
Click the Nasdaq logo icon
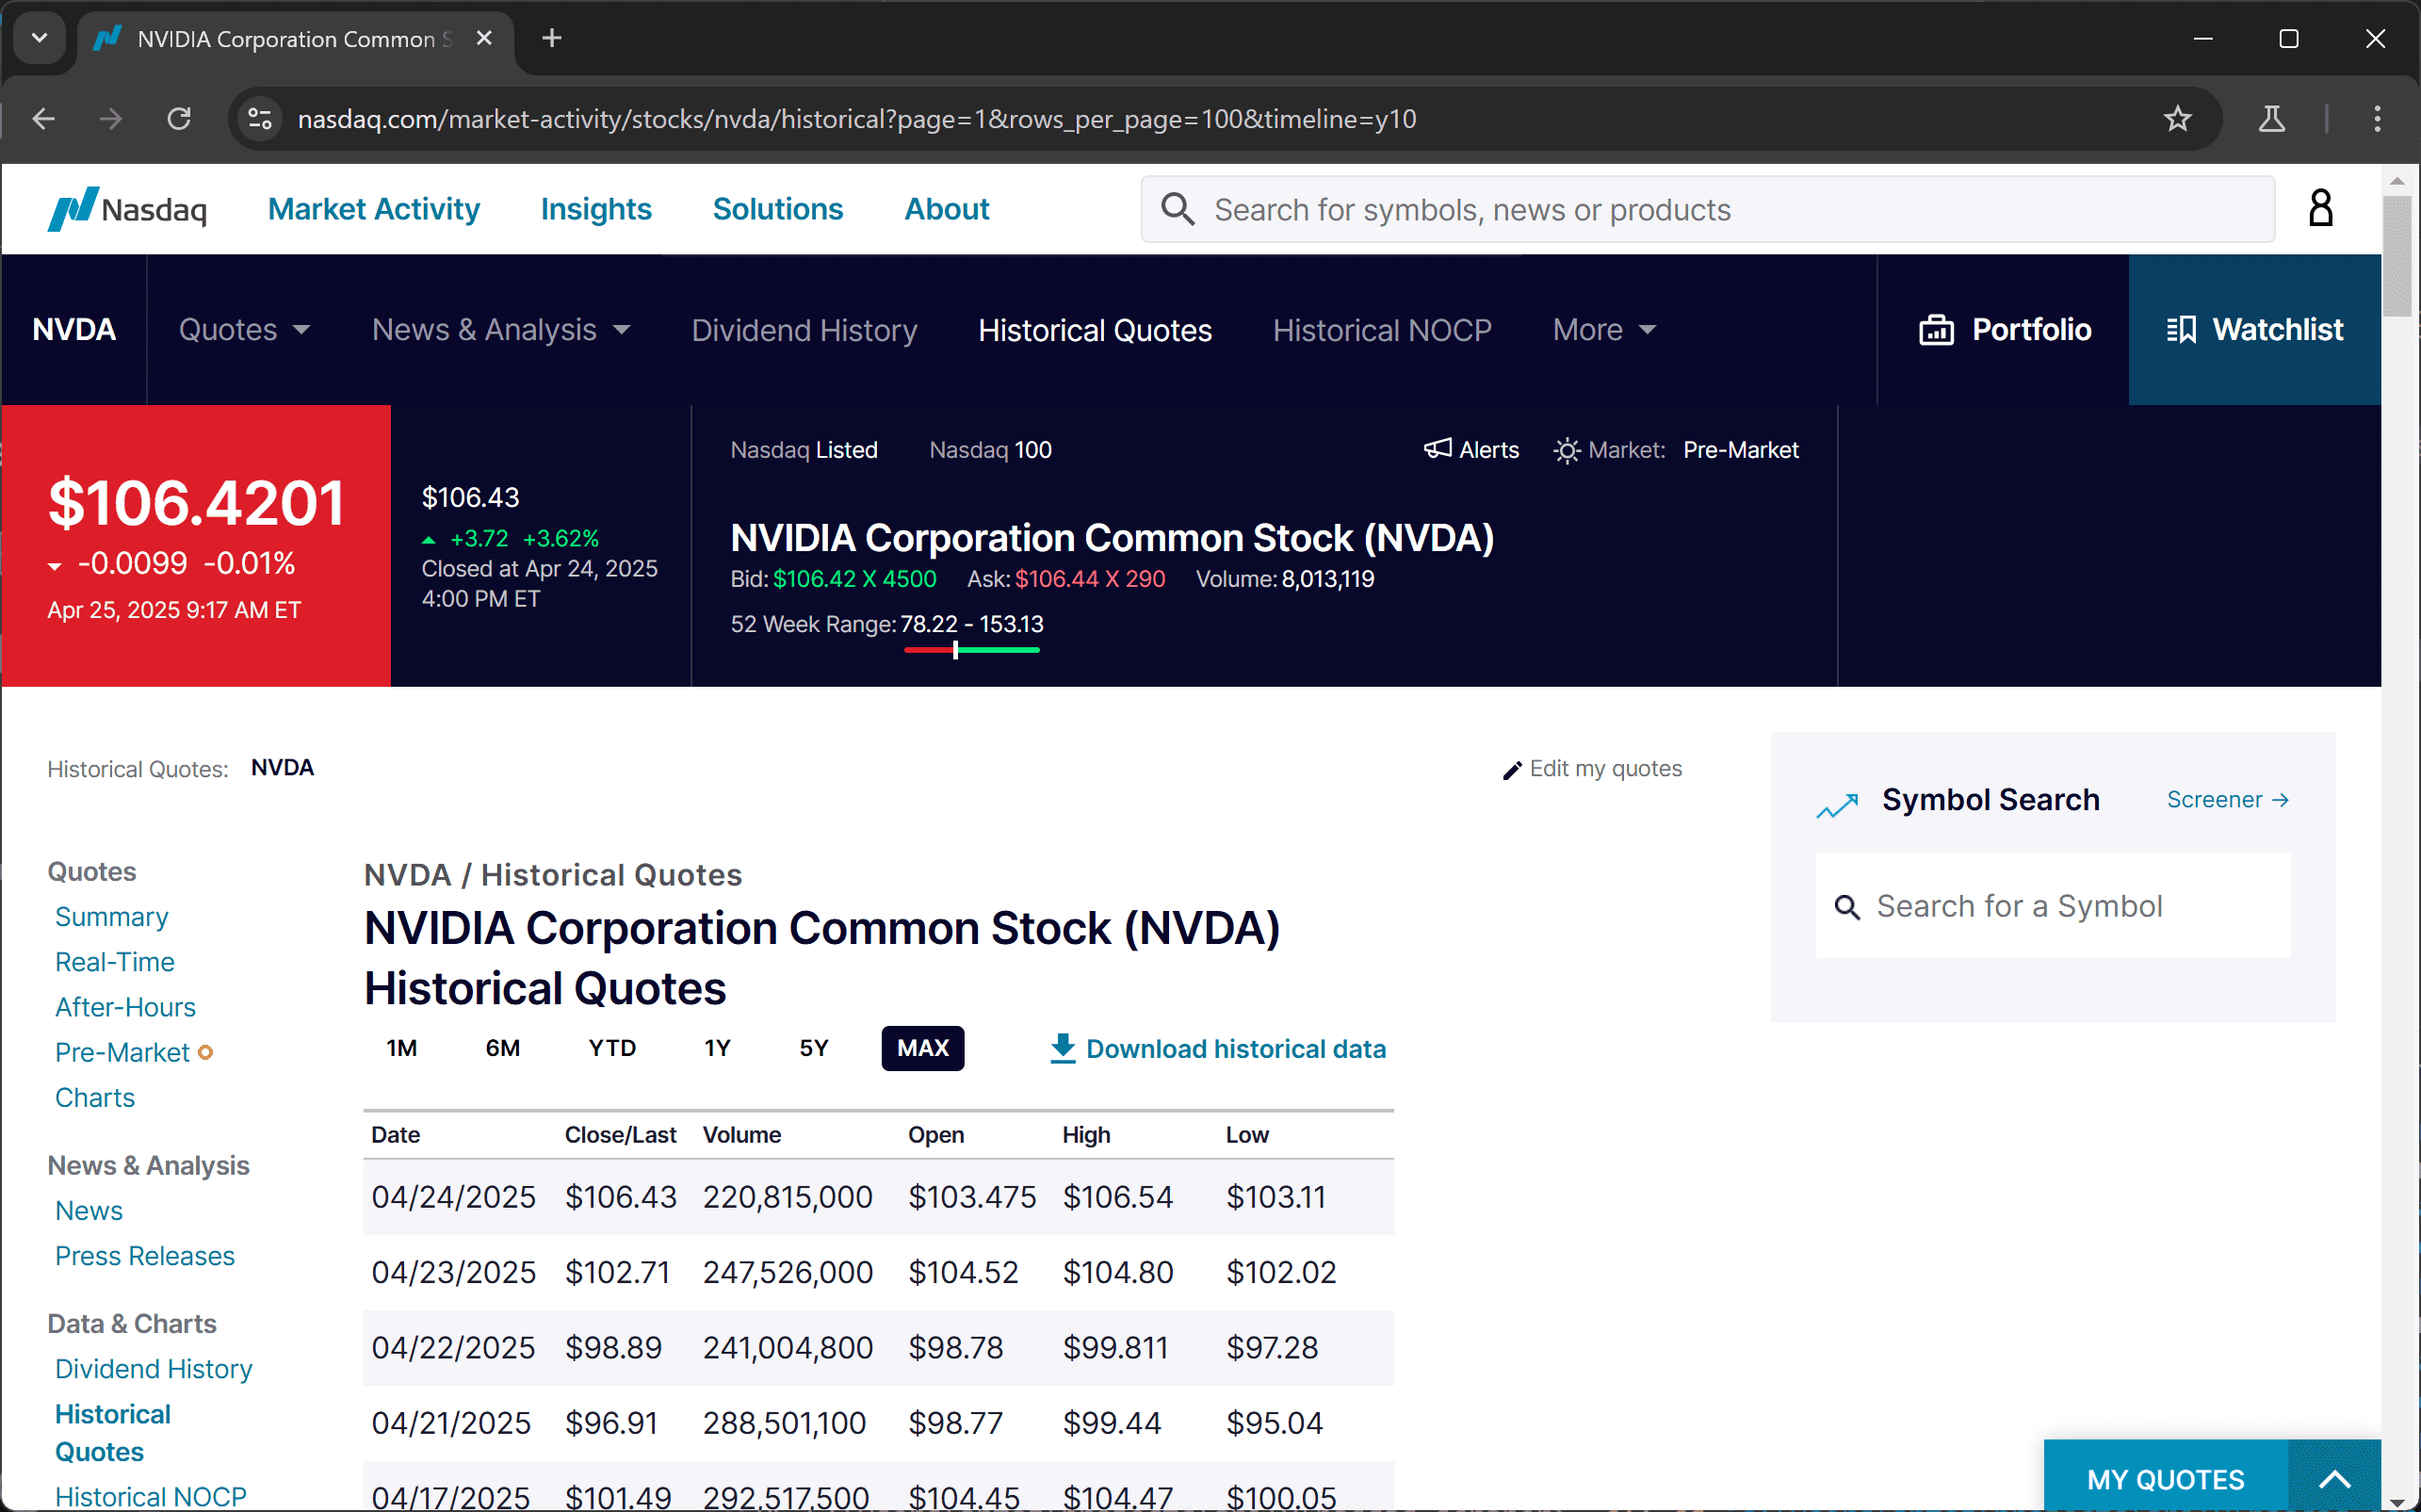point(74,208)
